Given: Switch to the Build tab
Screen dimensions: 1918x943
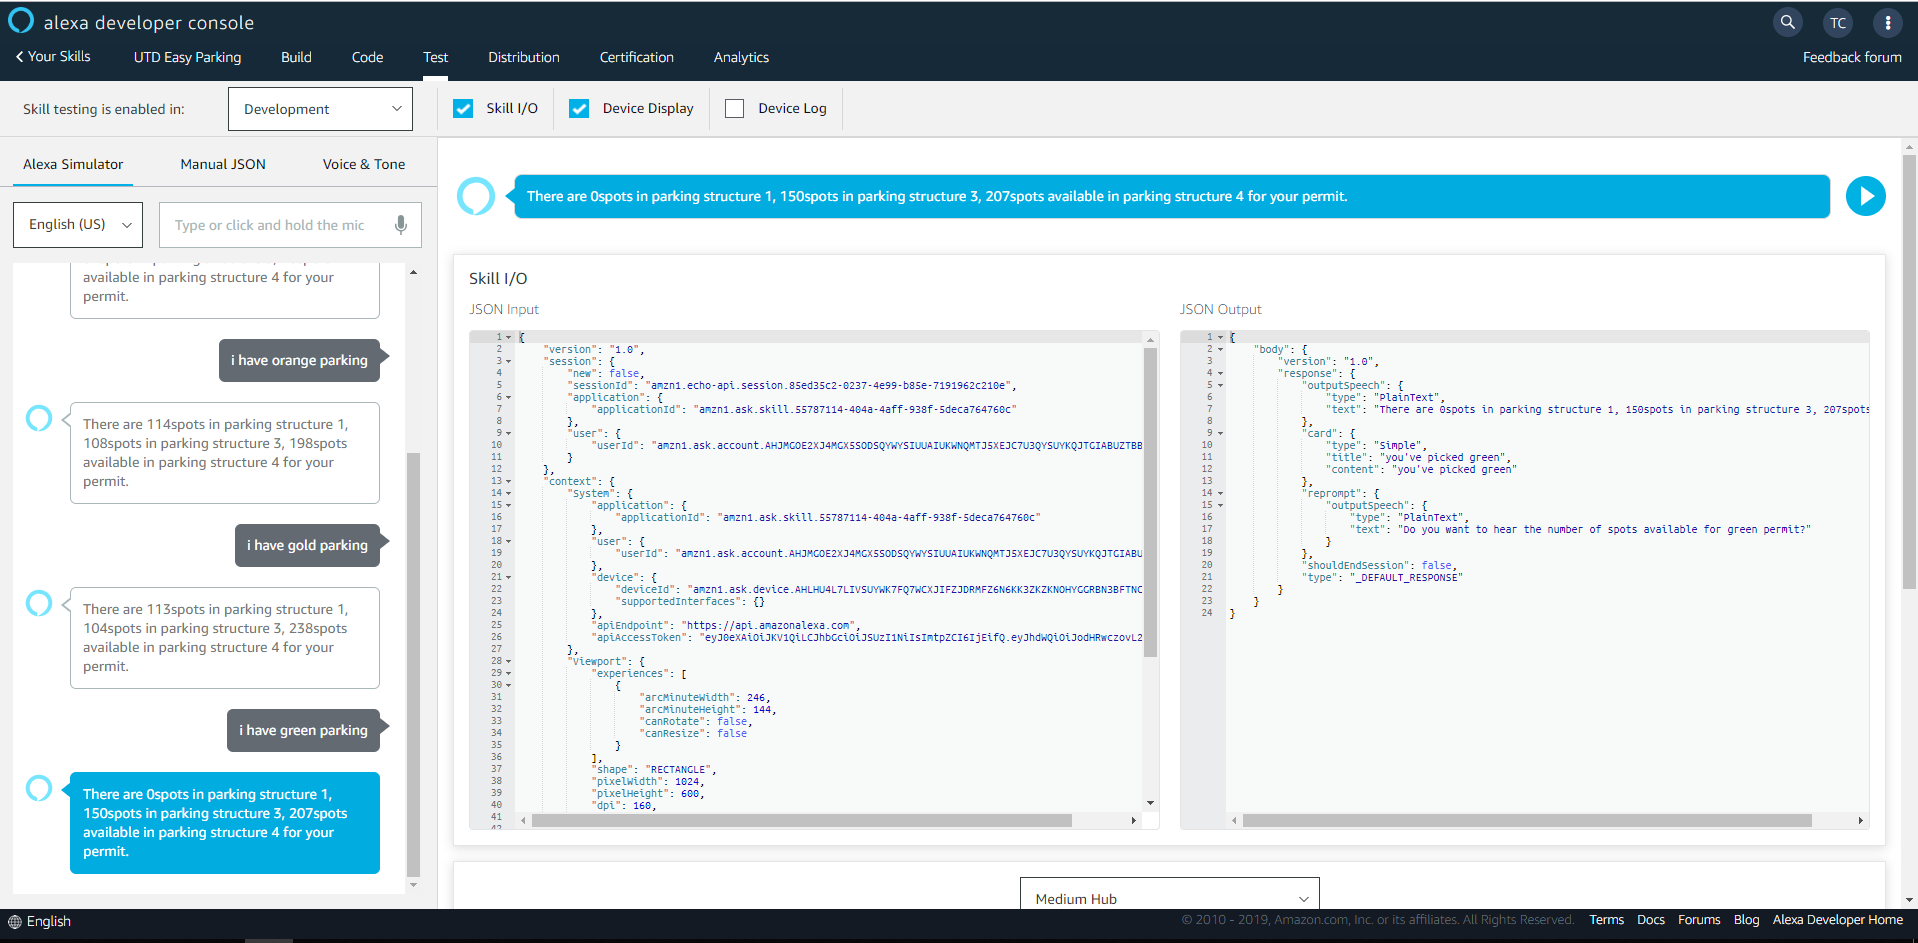Looking at the screenshot, I should coord(296,57).
